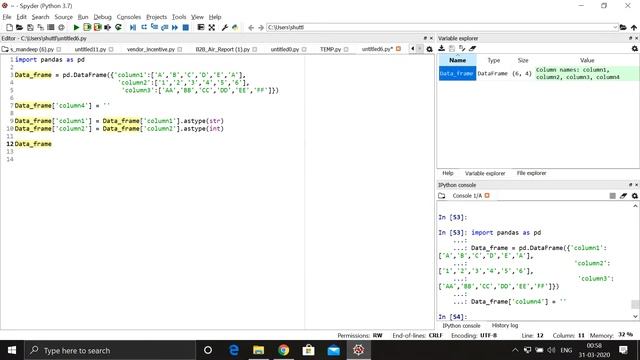Screen dimensions: 640x360
Task: Switch to the Help pane tab
Action: click(x=448, y=173)
